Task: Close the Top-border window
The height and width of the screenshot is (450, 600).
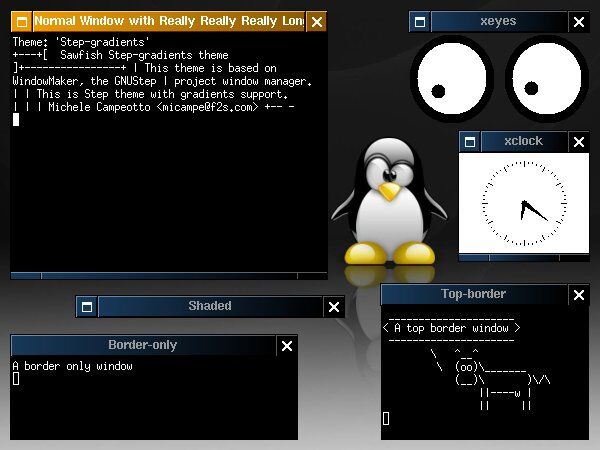Action: point(579,295)
